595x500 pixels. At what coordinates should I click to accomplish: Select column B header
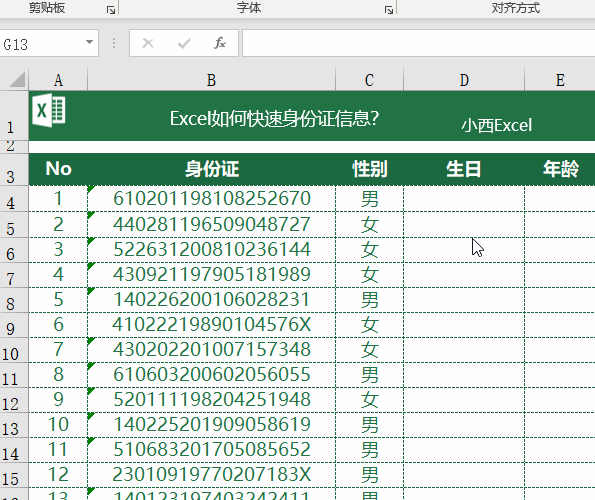point(211,80)
